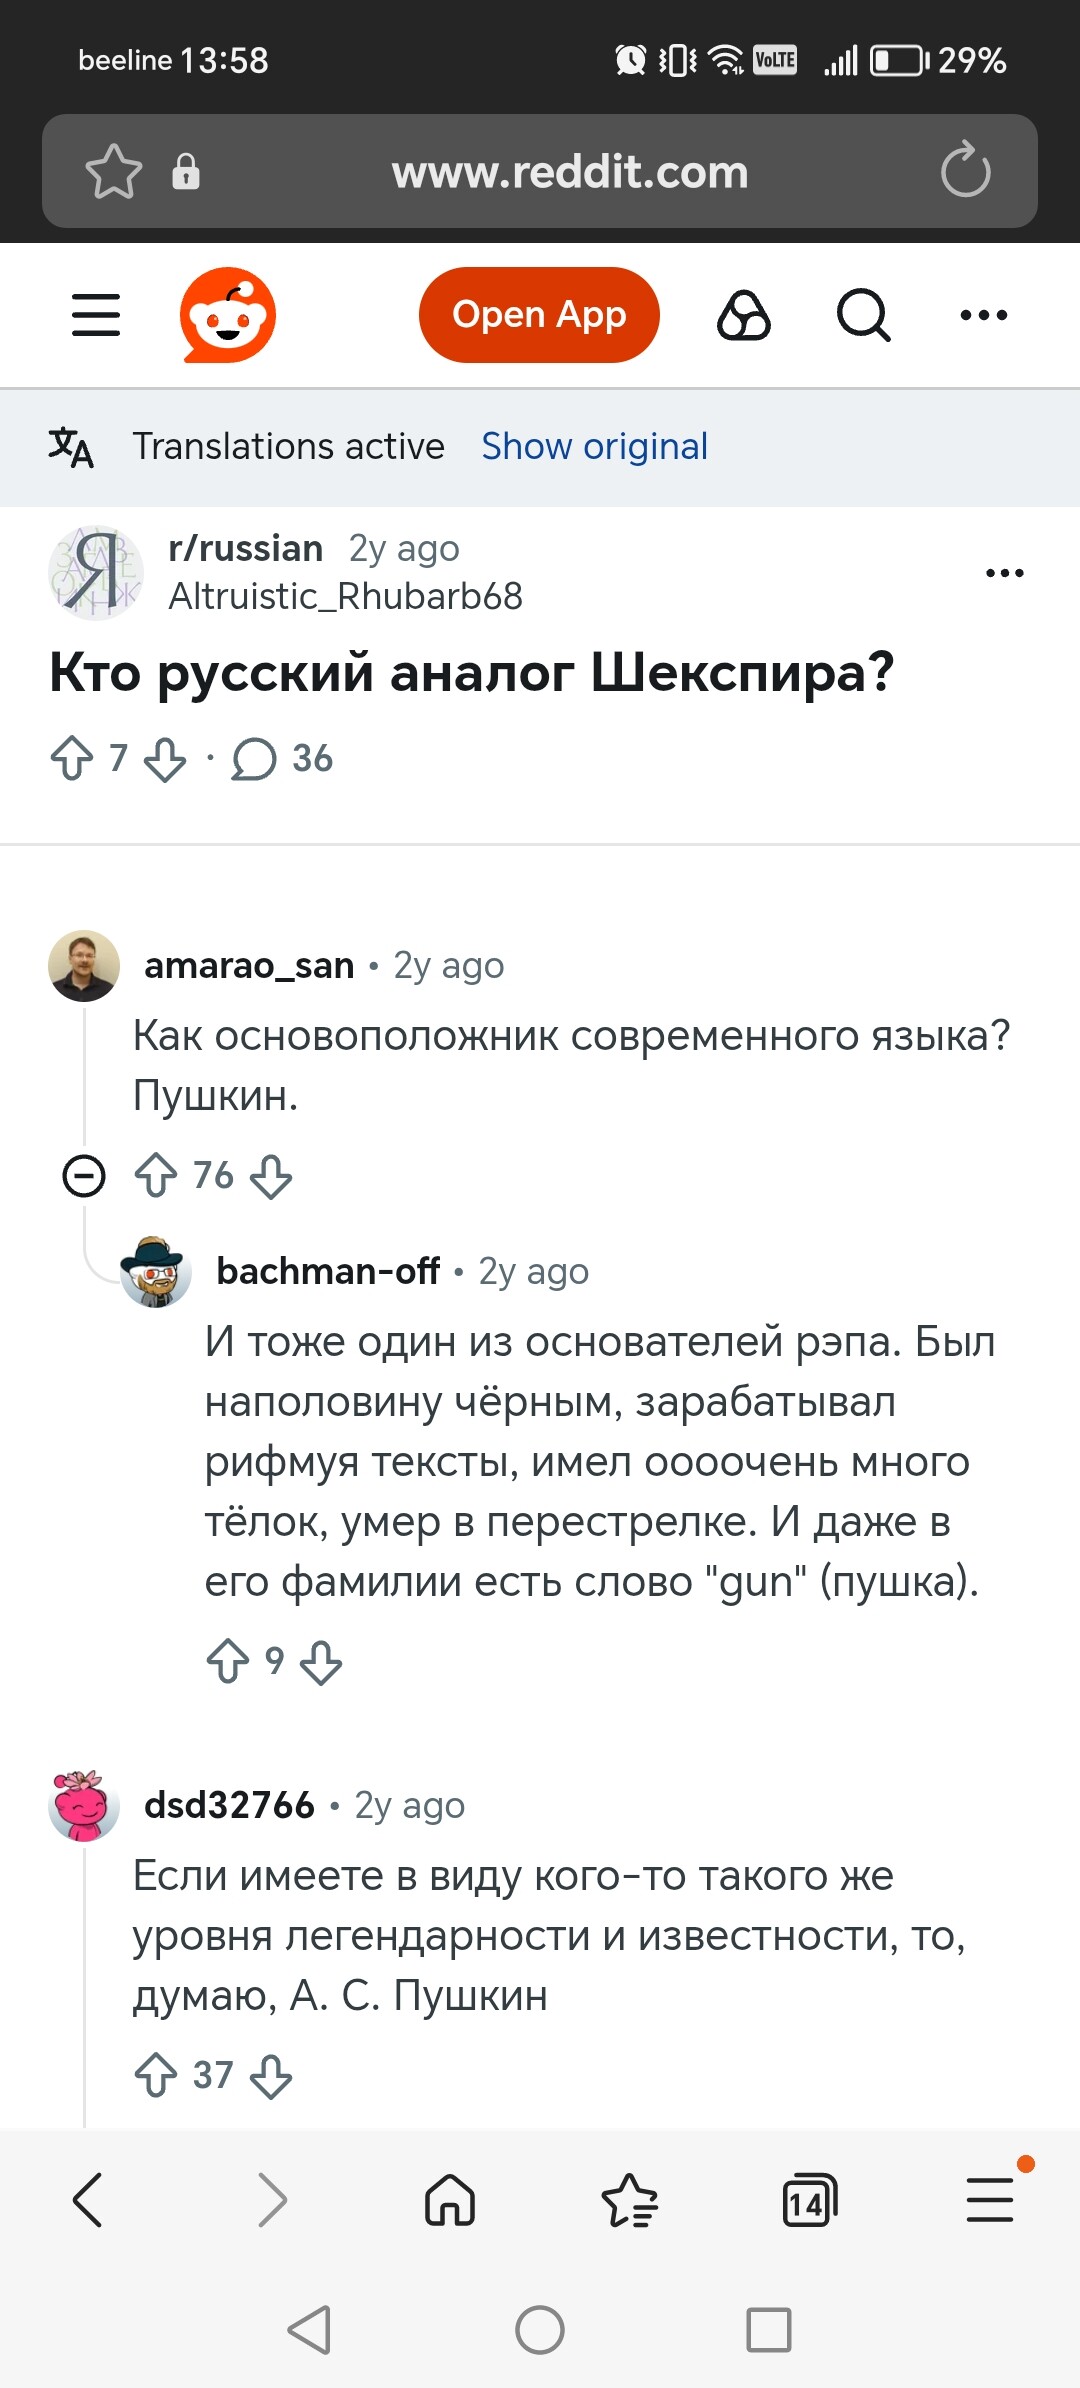Open Reddit header overflow menu
Image resolution: width=1080 pixels, height=2388 pixels.
983,315
